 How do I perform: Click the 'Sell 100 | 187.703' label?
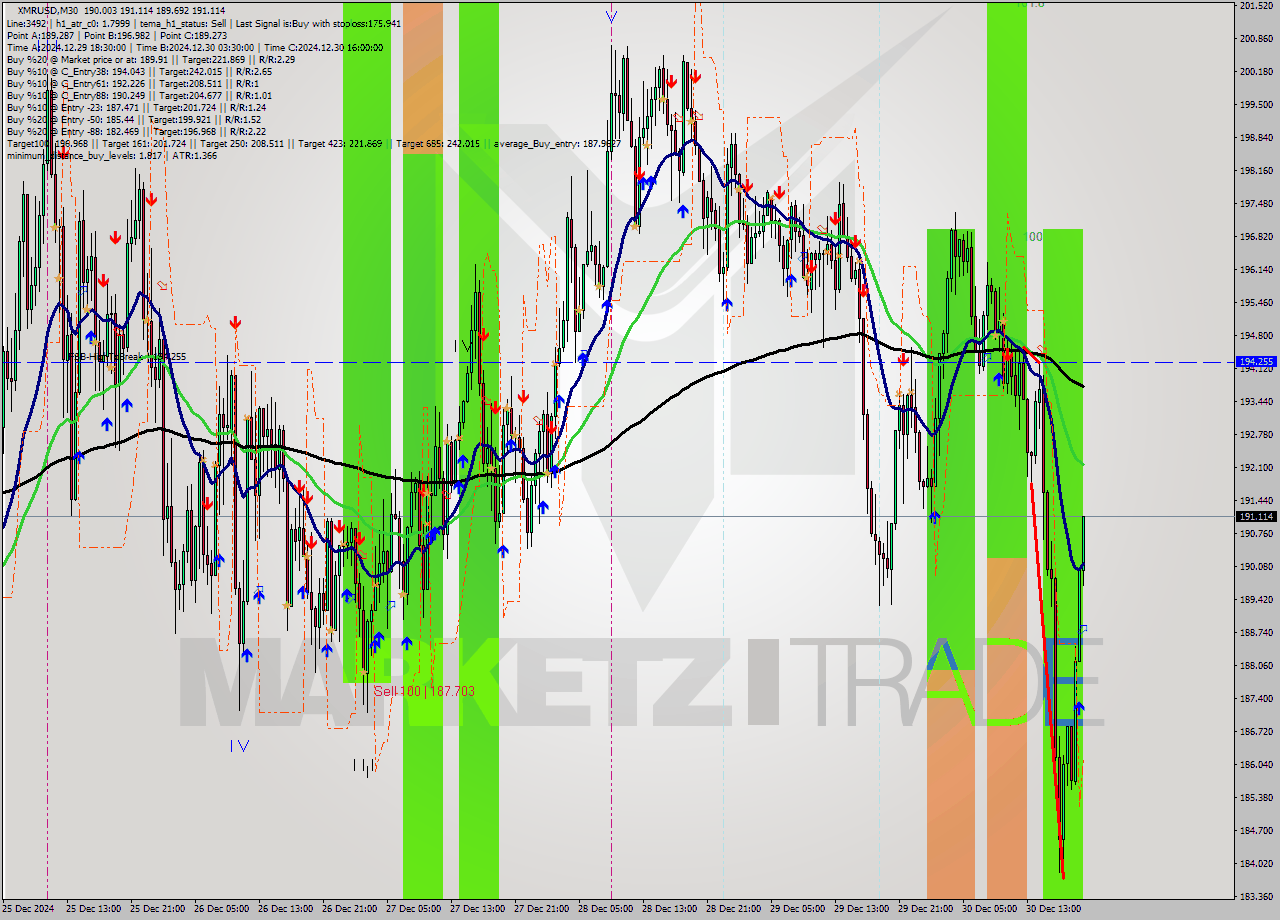pyautogui.click(x=424, y=691)
